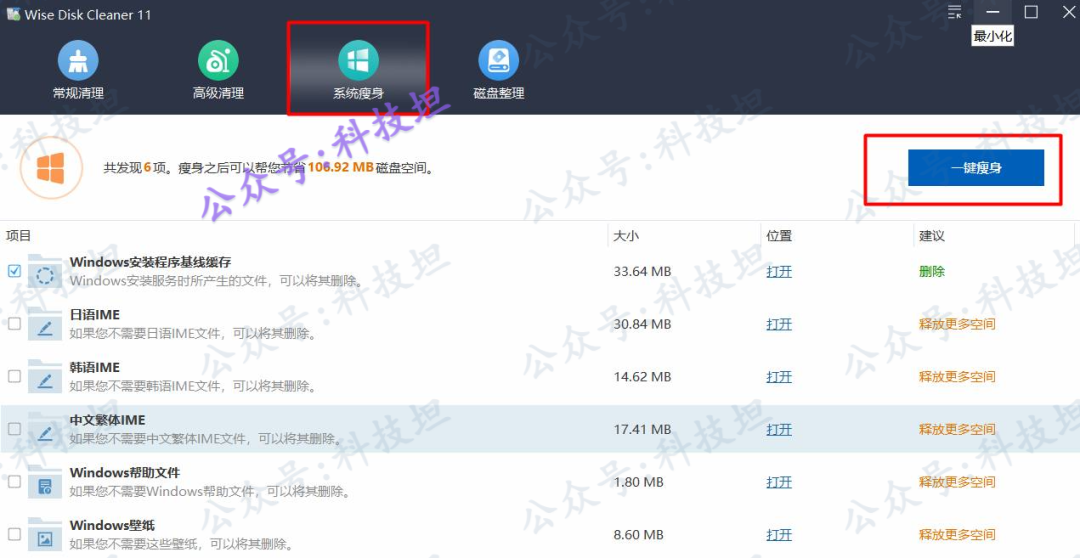Click 打开 link for Windows帮助文件
This screenshot has height=558, width=1080.
coord(779,482)
